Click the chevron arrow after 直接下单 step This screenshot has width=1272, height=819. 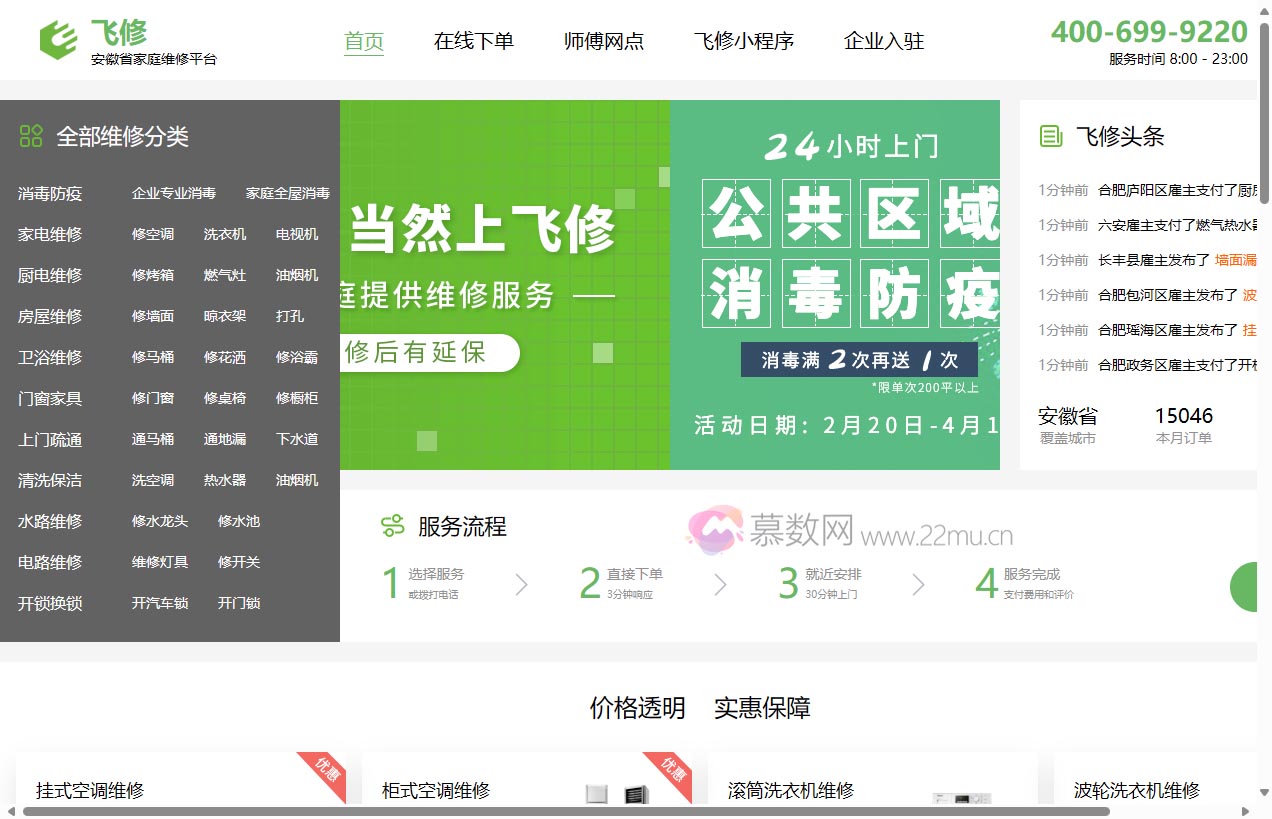click(x=720, y=585)
